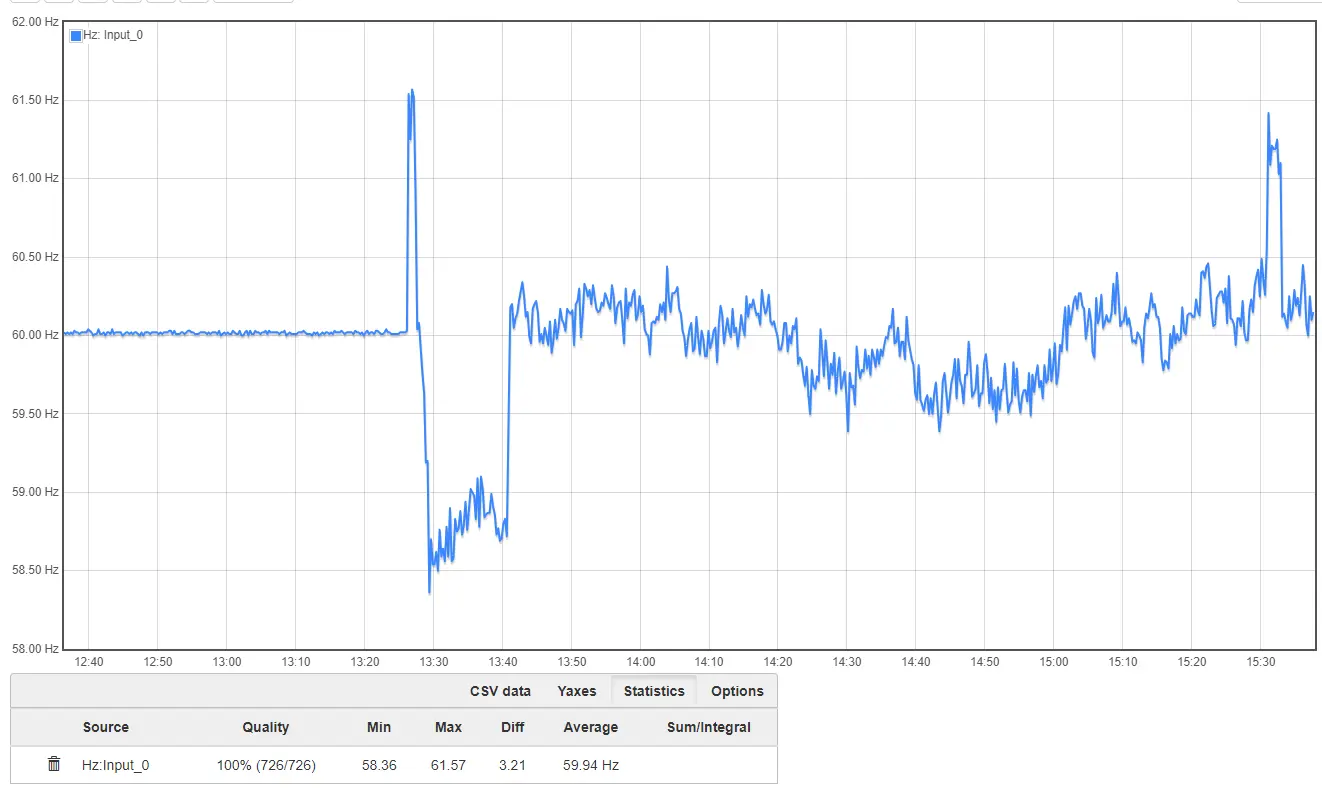Click the Quality column header
The image size is (1322, 791).
coord(266,727)
